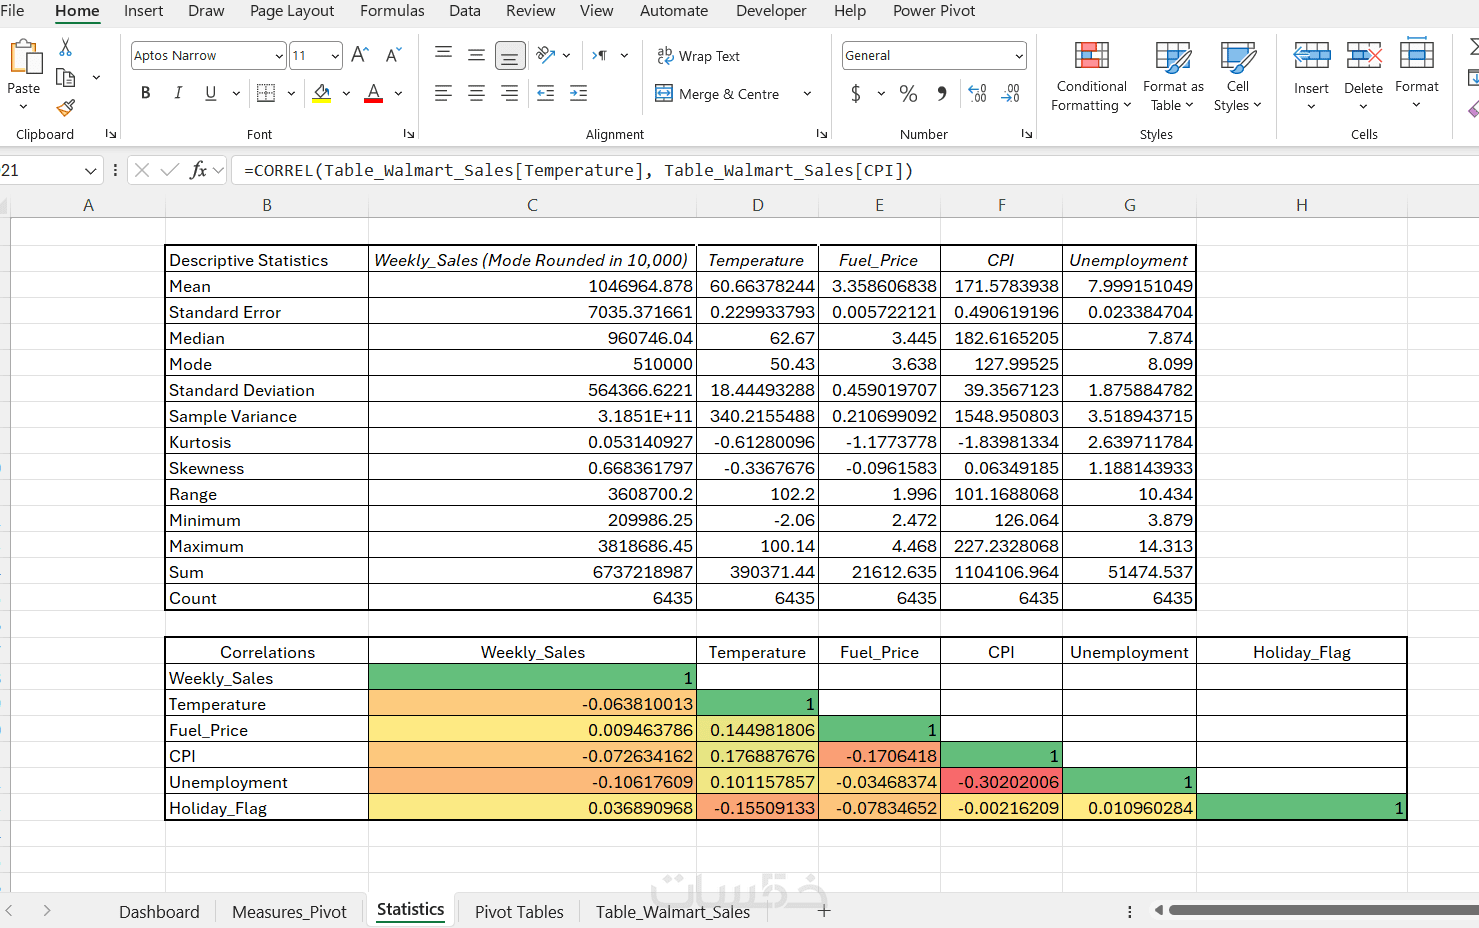Apply Percent Style format
Screen dimensions: 1479x928
[908, 93]
